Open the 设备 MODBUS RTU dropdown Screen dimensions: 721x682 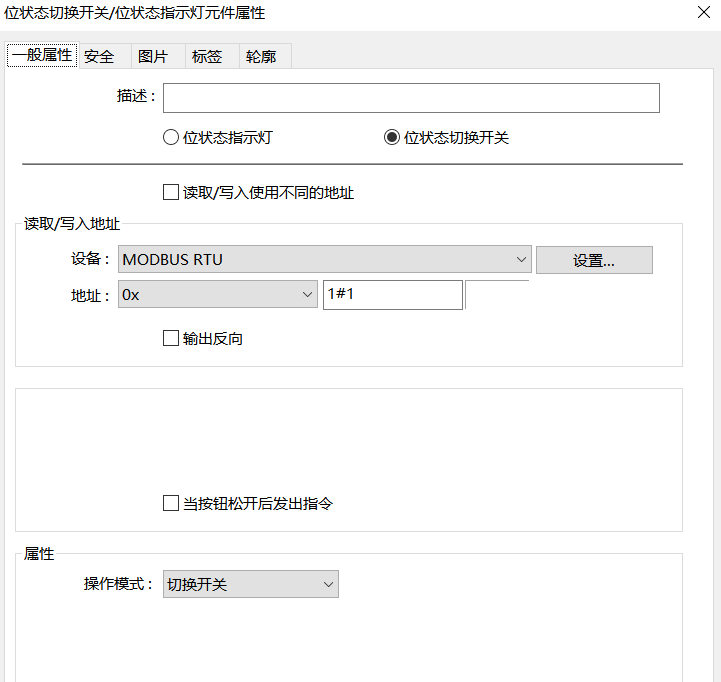[x=324, y=260]
